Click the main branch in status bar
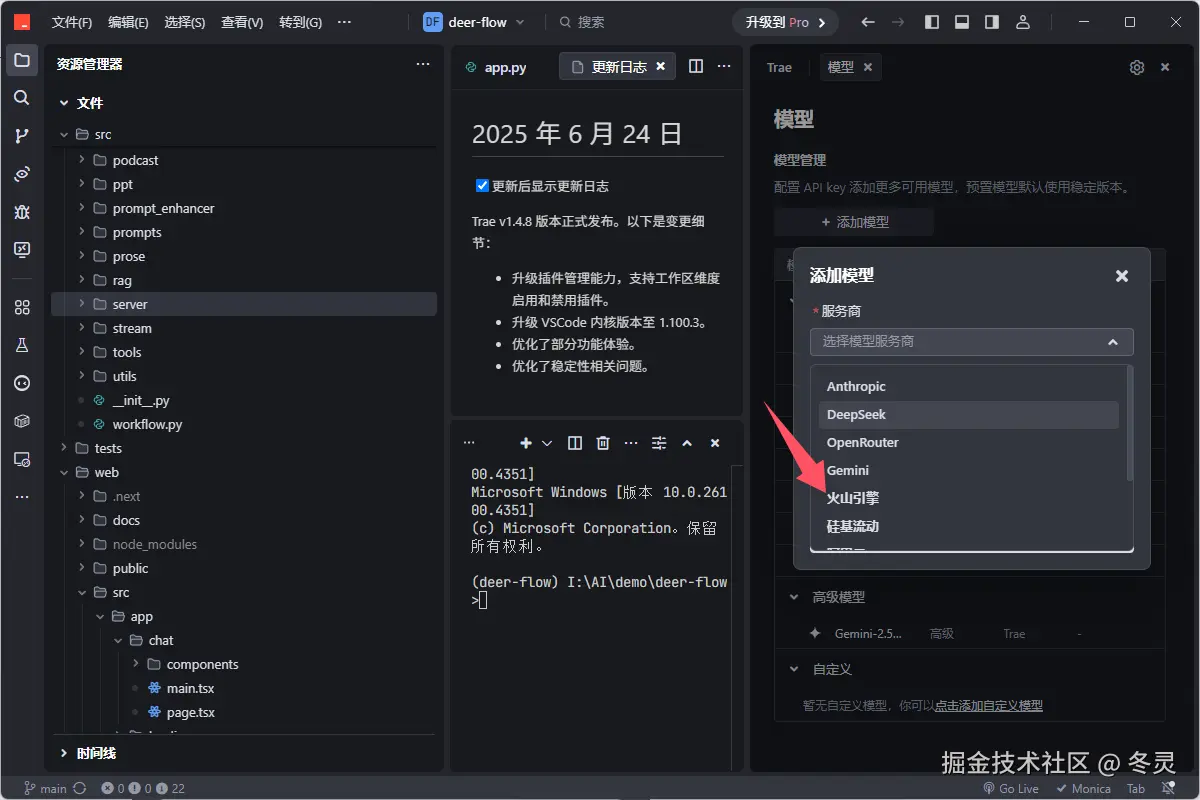Viewport: 1200px width, 800px height. [x=45, y=788]
